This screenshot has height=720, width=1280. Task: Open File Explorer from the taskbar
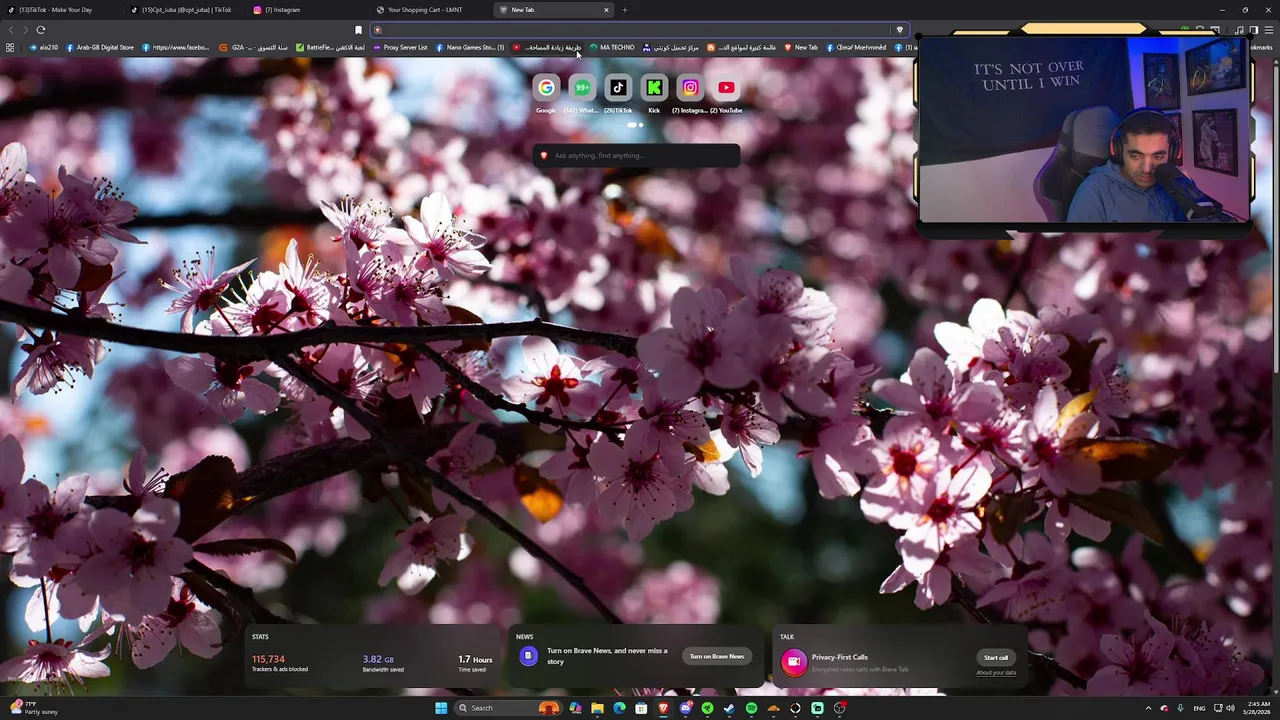(597, 708)
